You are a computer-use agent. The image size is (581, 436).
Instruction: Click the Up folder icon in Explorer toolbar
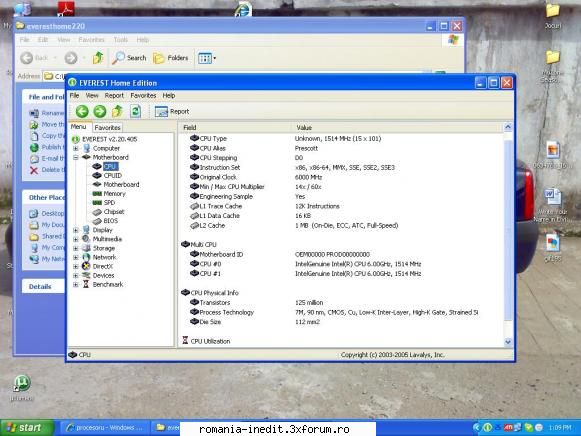pyautogui.click(x=98, y=58)
